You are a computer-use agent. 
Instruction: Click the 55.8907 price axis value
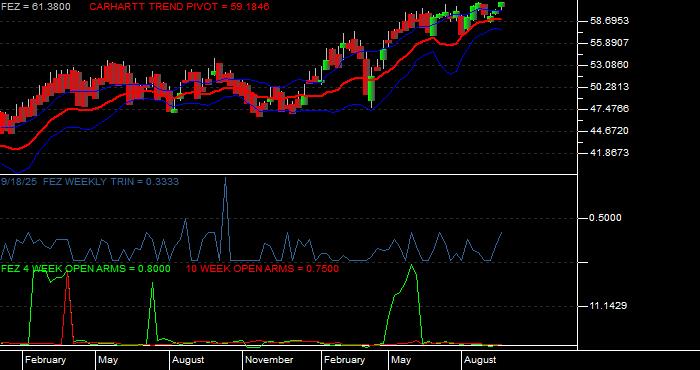point(609,43)
